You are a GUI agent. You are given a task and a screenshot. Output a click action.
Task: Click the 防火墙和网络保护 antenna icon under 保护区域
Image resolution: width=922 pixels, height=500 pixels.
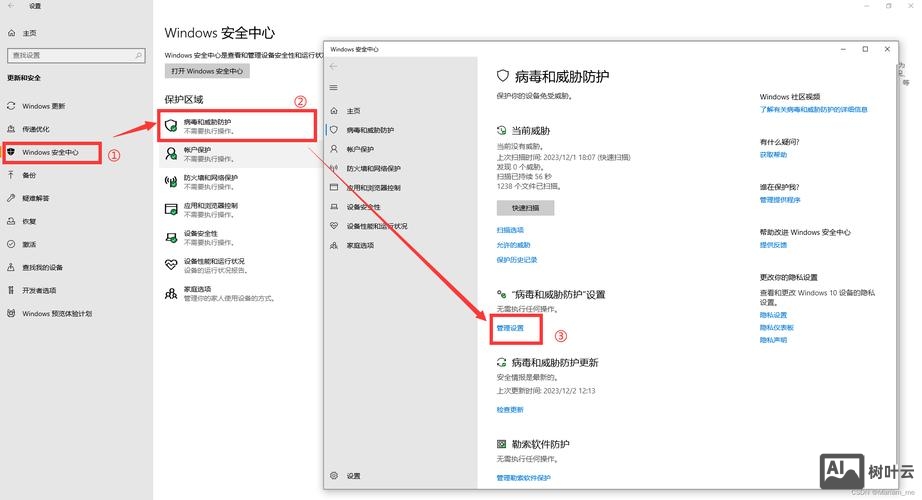coord(171,181)
